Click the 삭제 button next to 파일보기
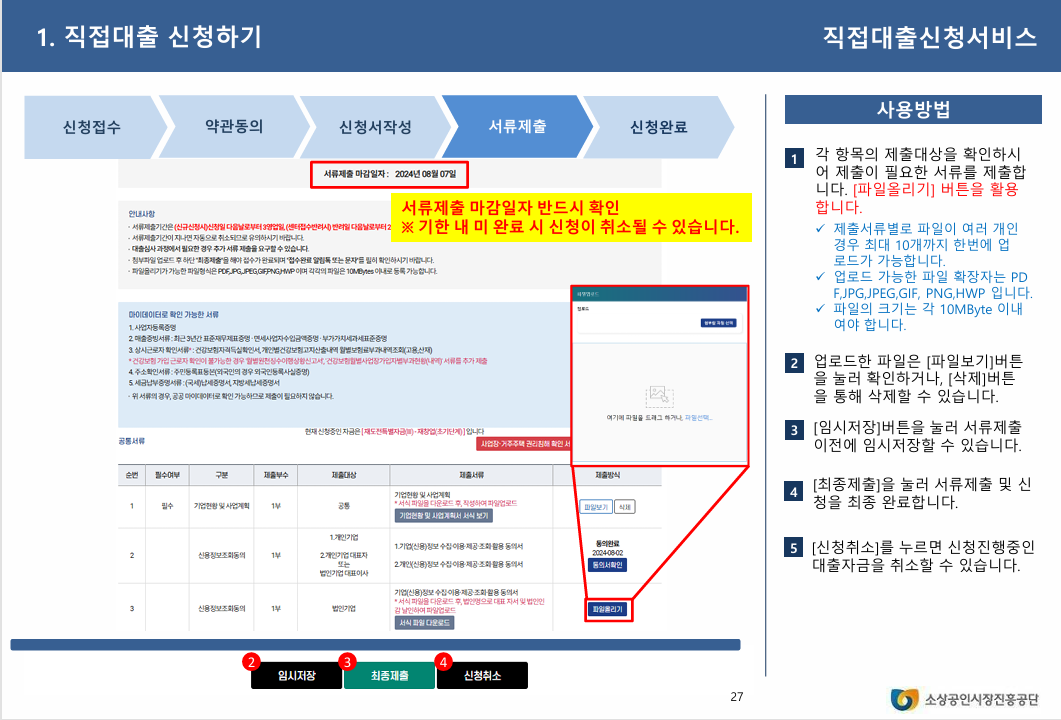The image size is (1061, 720). point(624,507)
